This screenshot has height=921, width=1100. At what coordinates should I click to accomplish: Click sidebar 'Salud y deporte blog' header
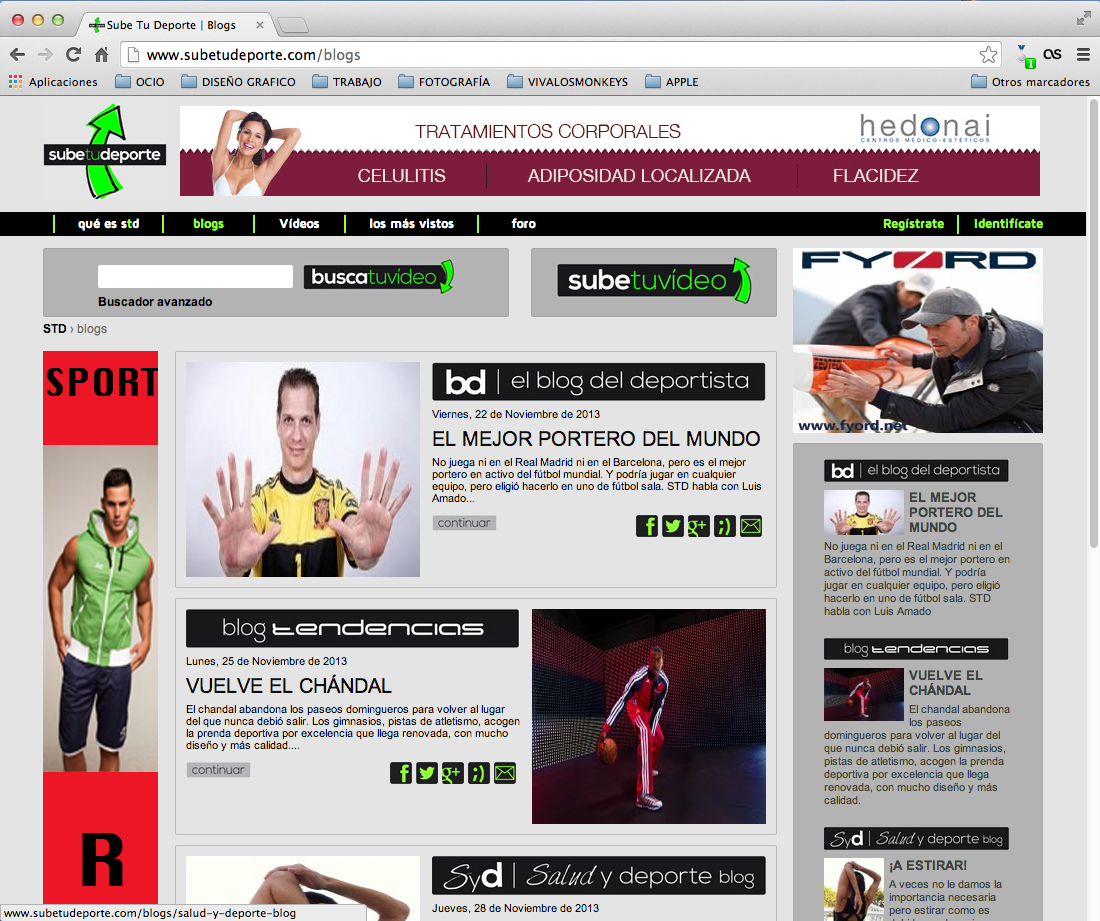(x=916, y=838)
